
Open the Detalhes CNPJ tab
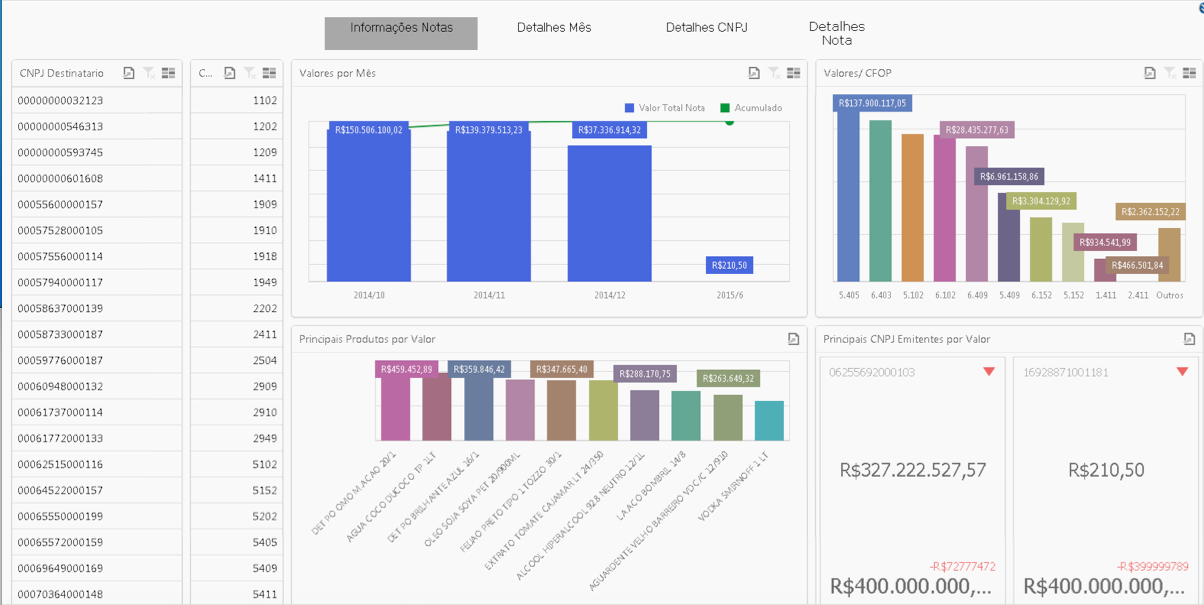(706, 28)
